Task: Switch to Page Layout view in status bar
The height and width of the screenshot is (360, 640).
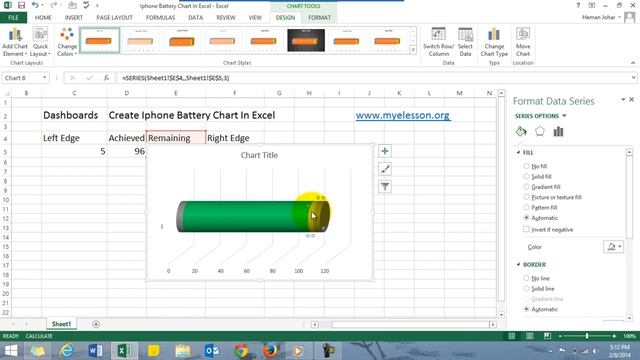Action: click(x=529, y=336)
